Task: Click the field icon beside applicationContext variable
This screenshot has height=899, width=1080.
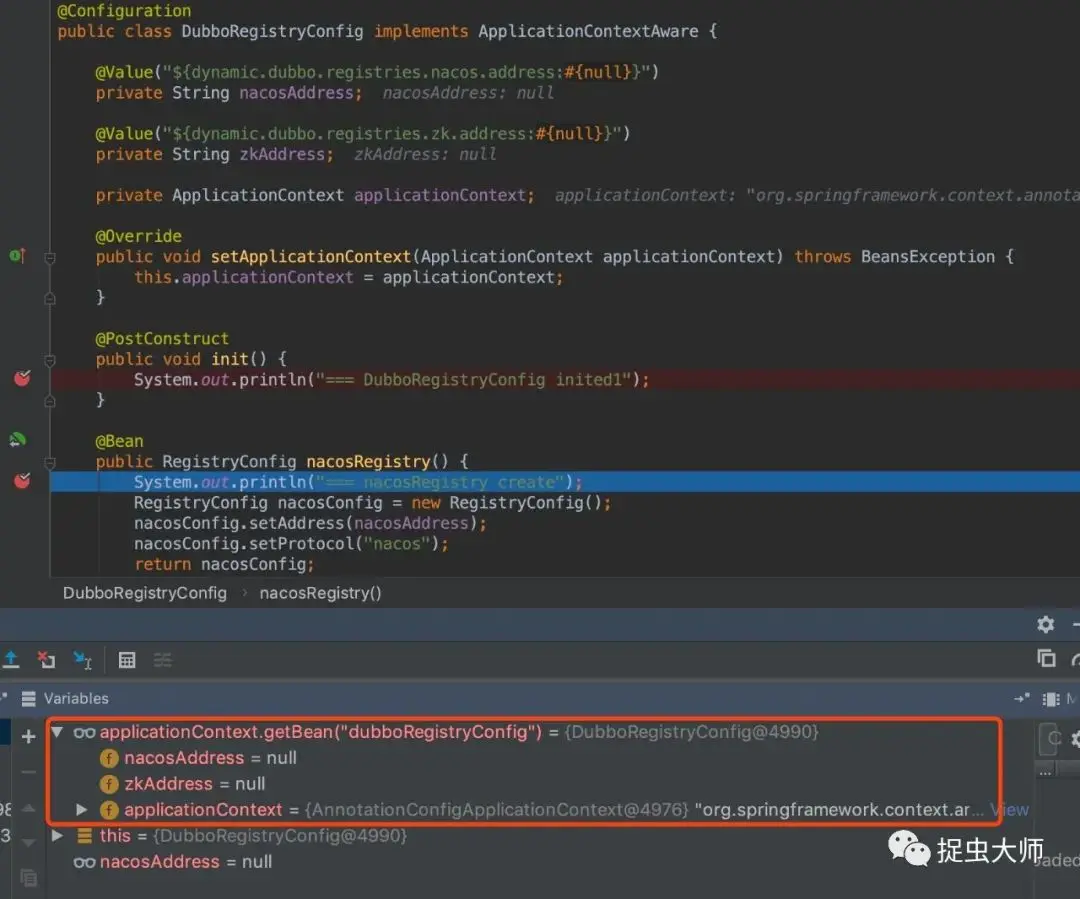Action: [x=109, y=809]
